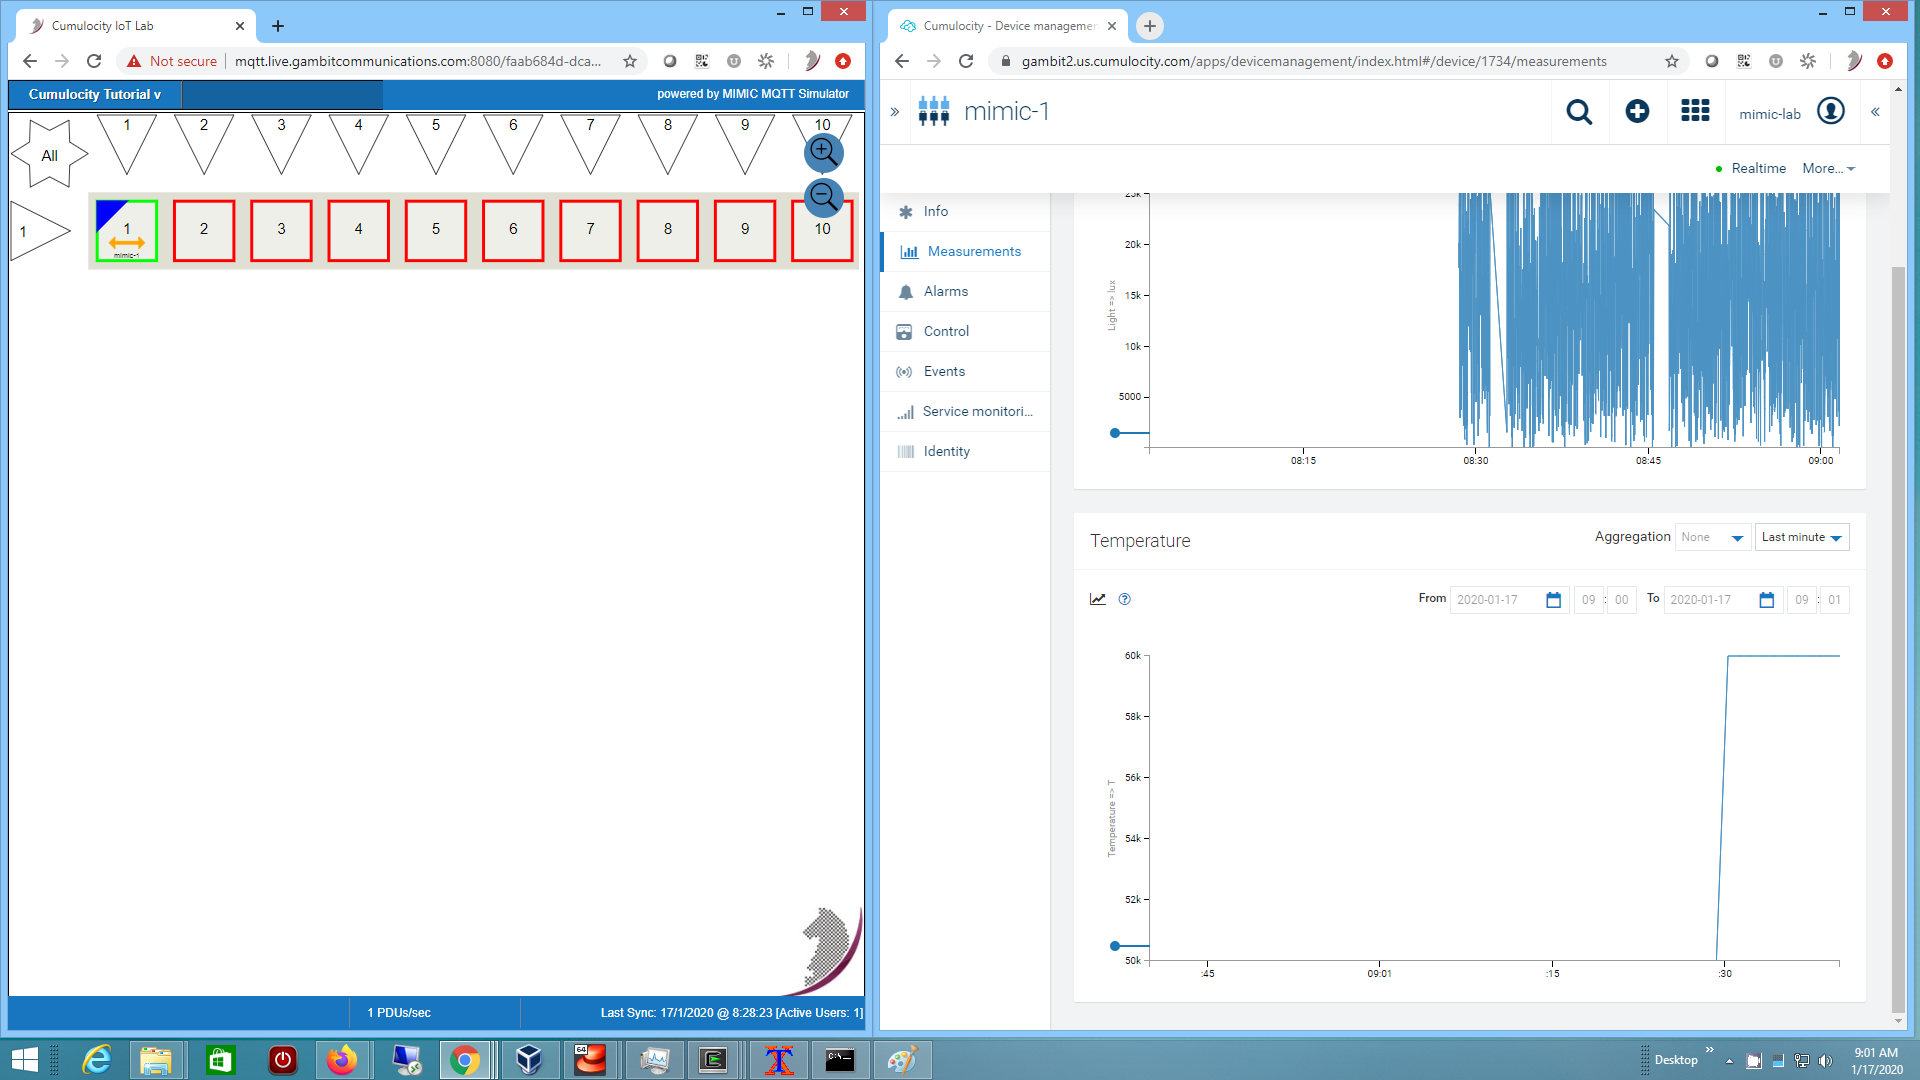Reload the Device management page
This screenshot has width=1920, height=1080.
tap(966, 61)
